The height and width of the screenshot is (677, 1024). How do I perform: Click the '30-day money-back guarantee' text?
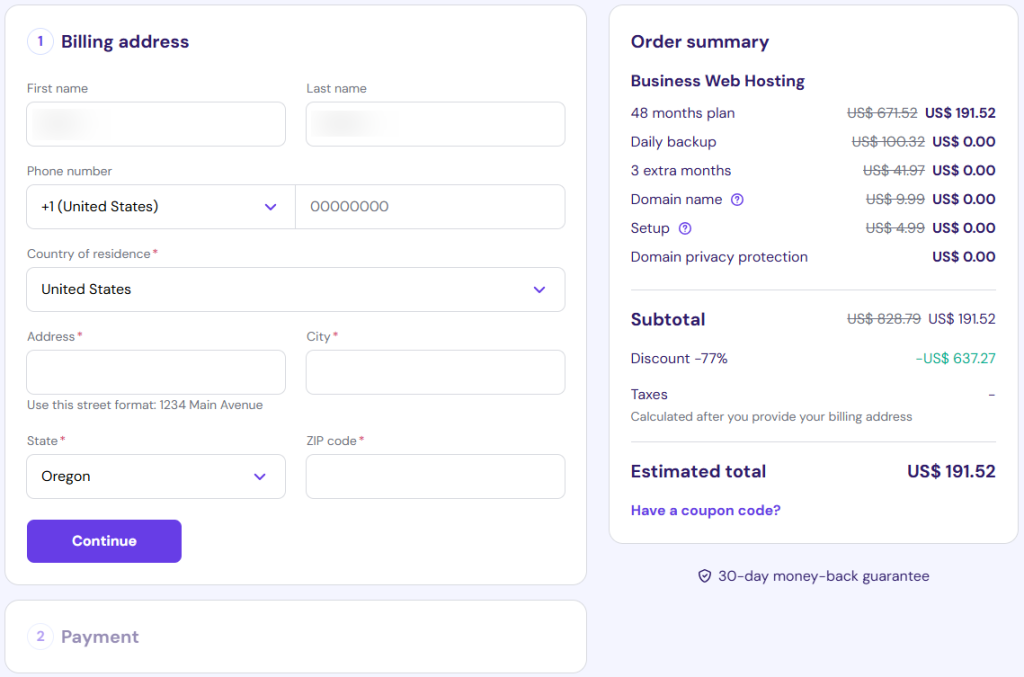point(824,576)
